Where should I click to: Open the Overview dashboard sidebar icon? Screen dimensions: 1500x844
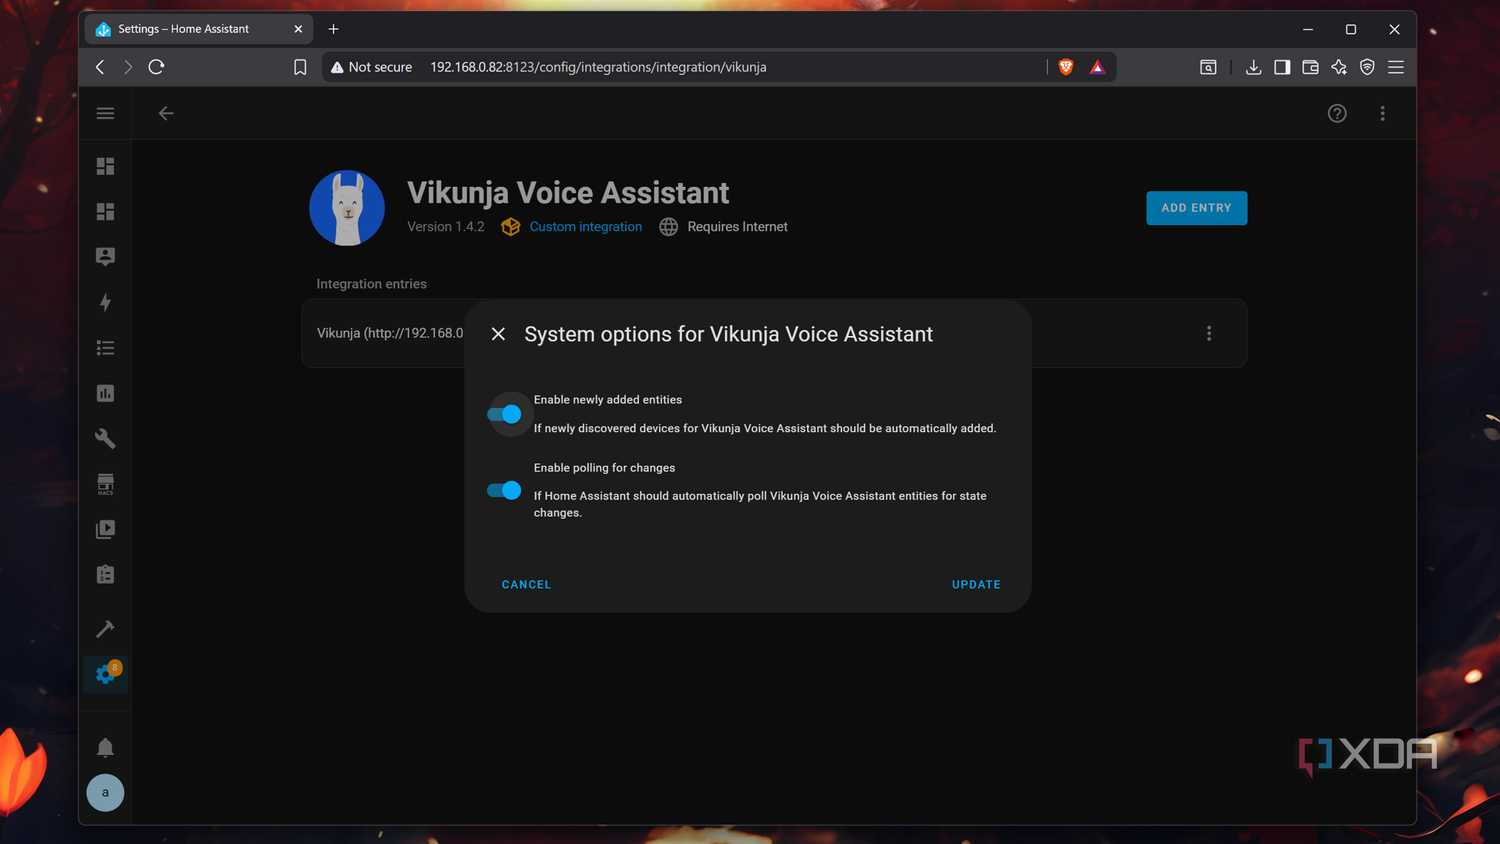pos(105,166)
